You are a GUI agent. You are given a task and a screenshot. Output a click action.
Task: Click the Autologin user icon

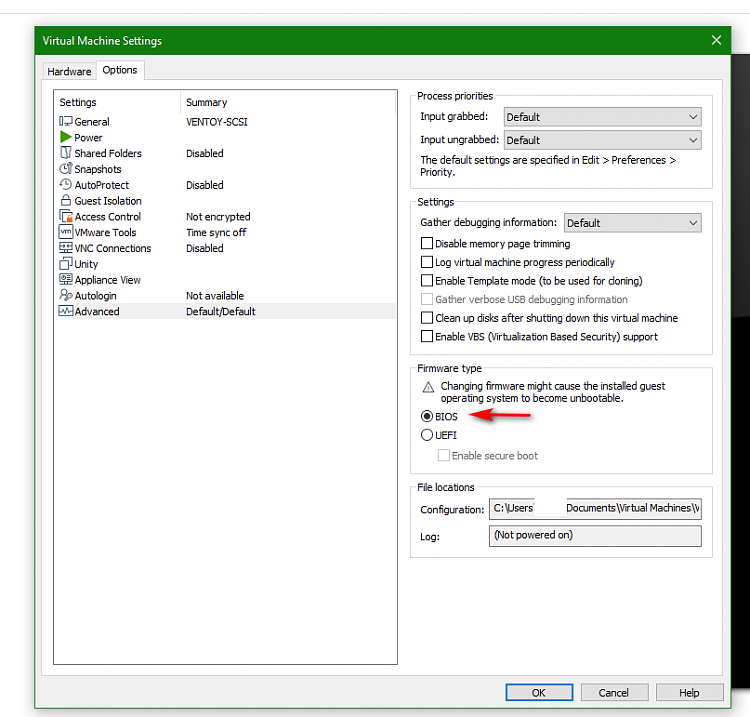pyautogui.click(x=66, y=295)
